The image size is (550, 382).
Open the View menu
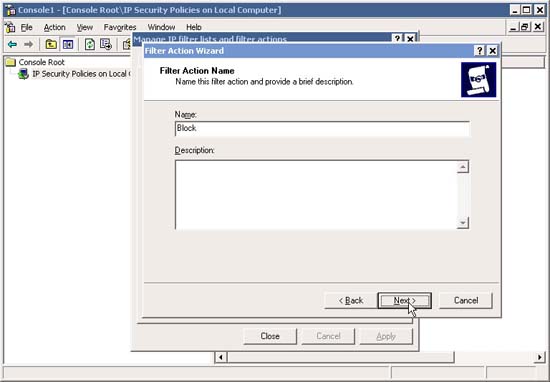click(85, 27)
